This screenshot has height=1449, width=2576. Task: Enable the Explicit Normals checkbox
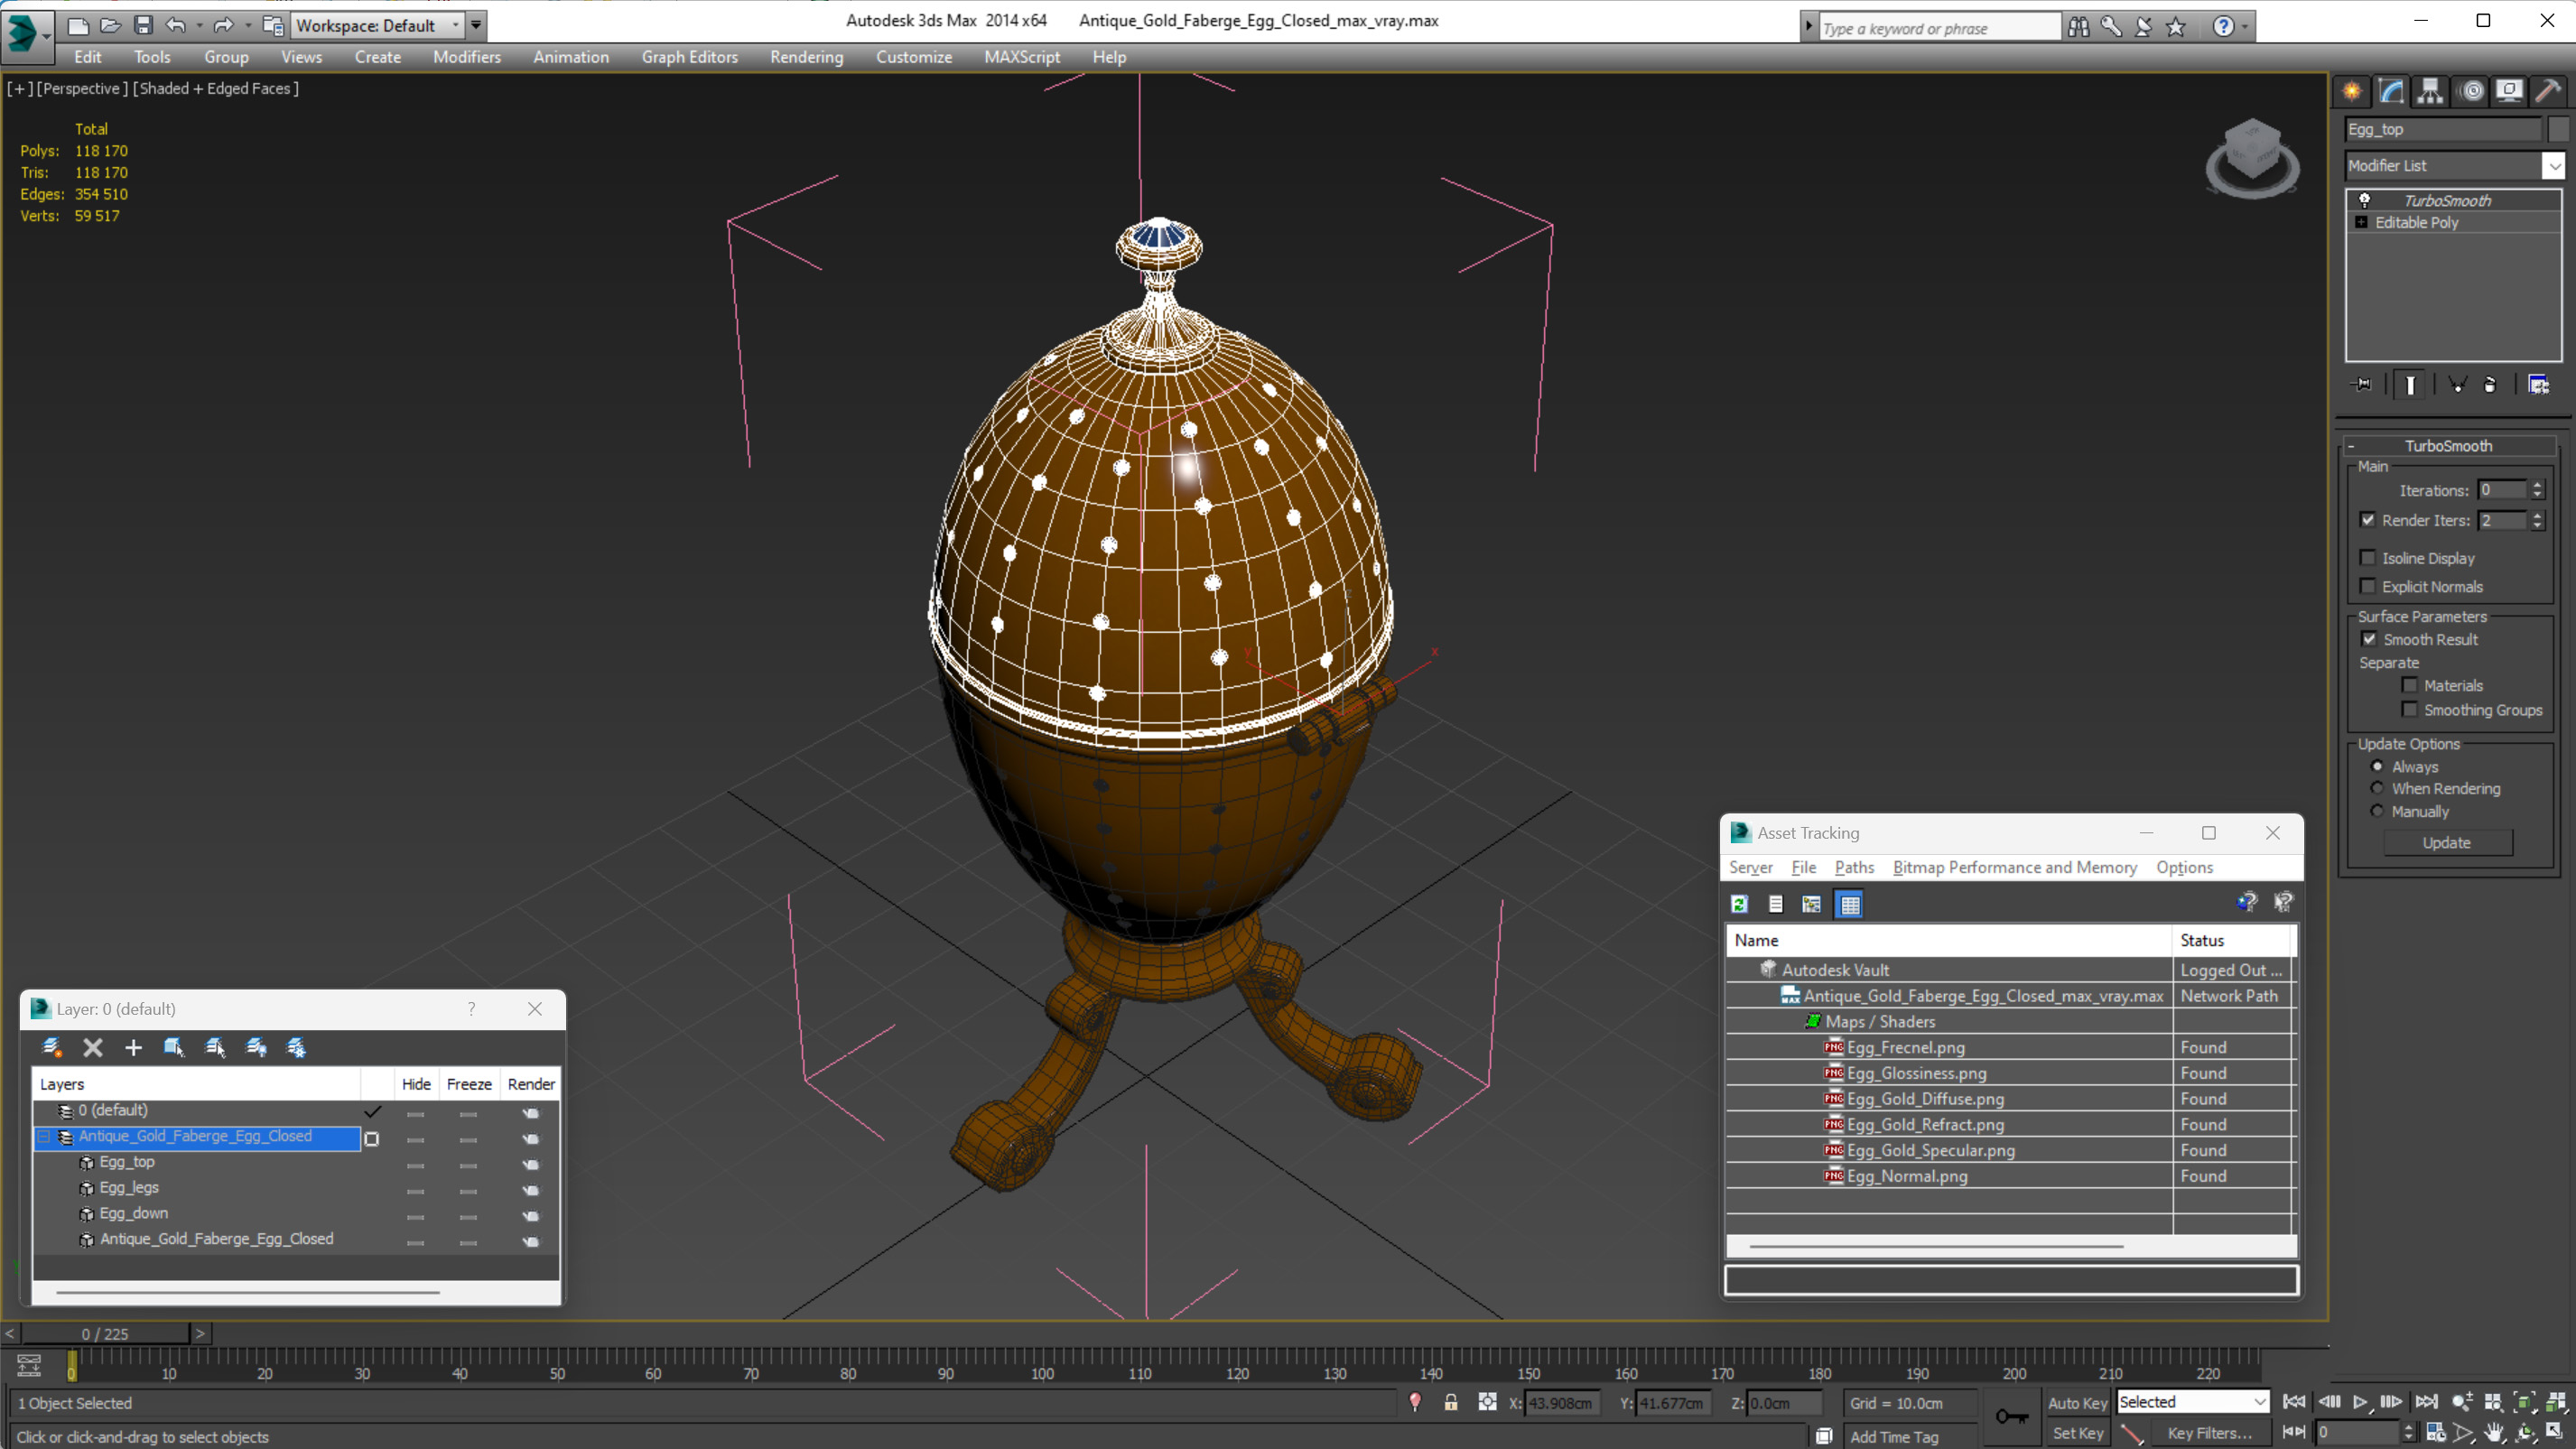point(2368,586)
